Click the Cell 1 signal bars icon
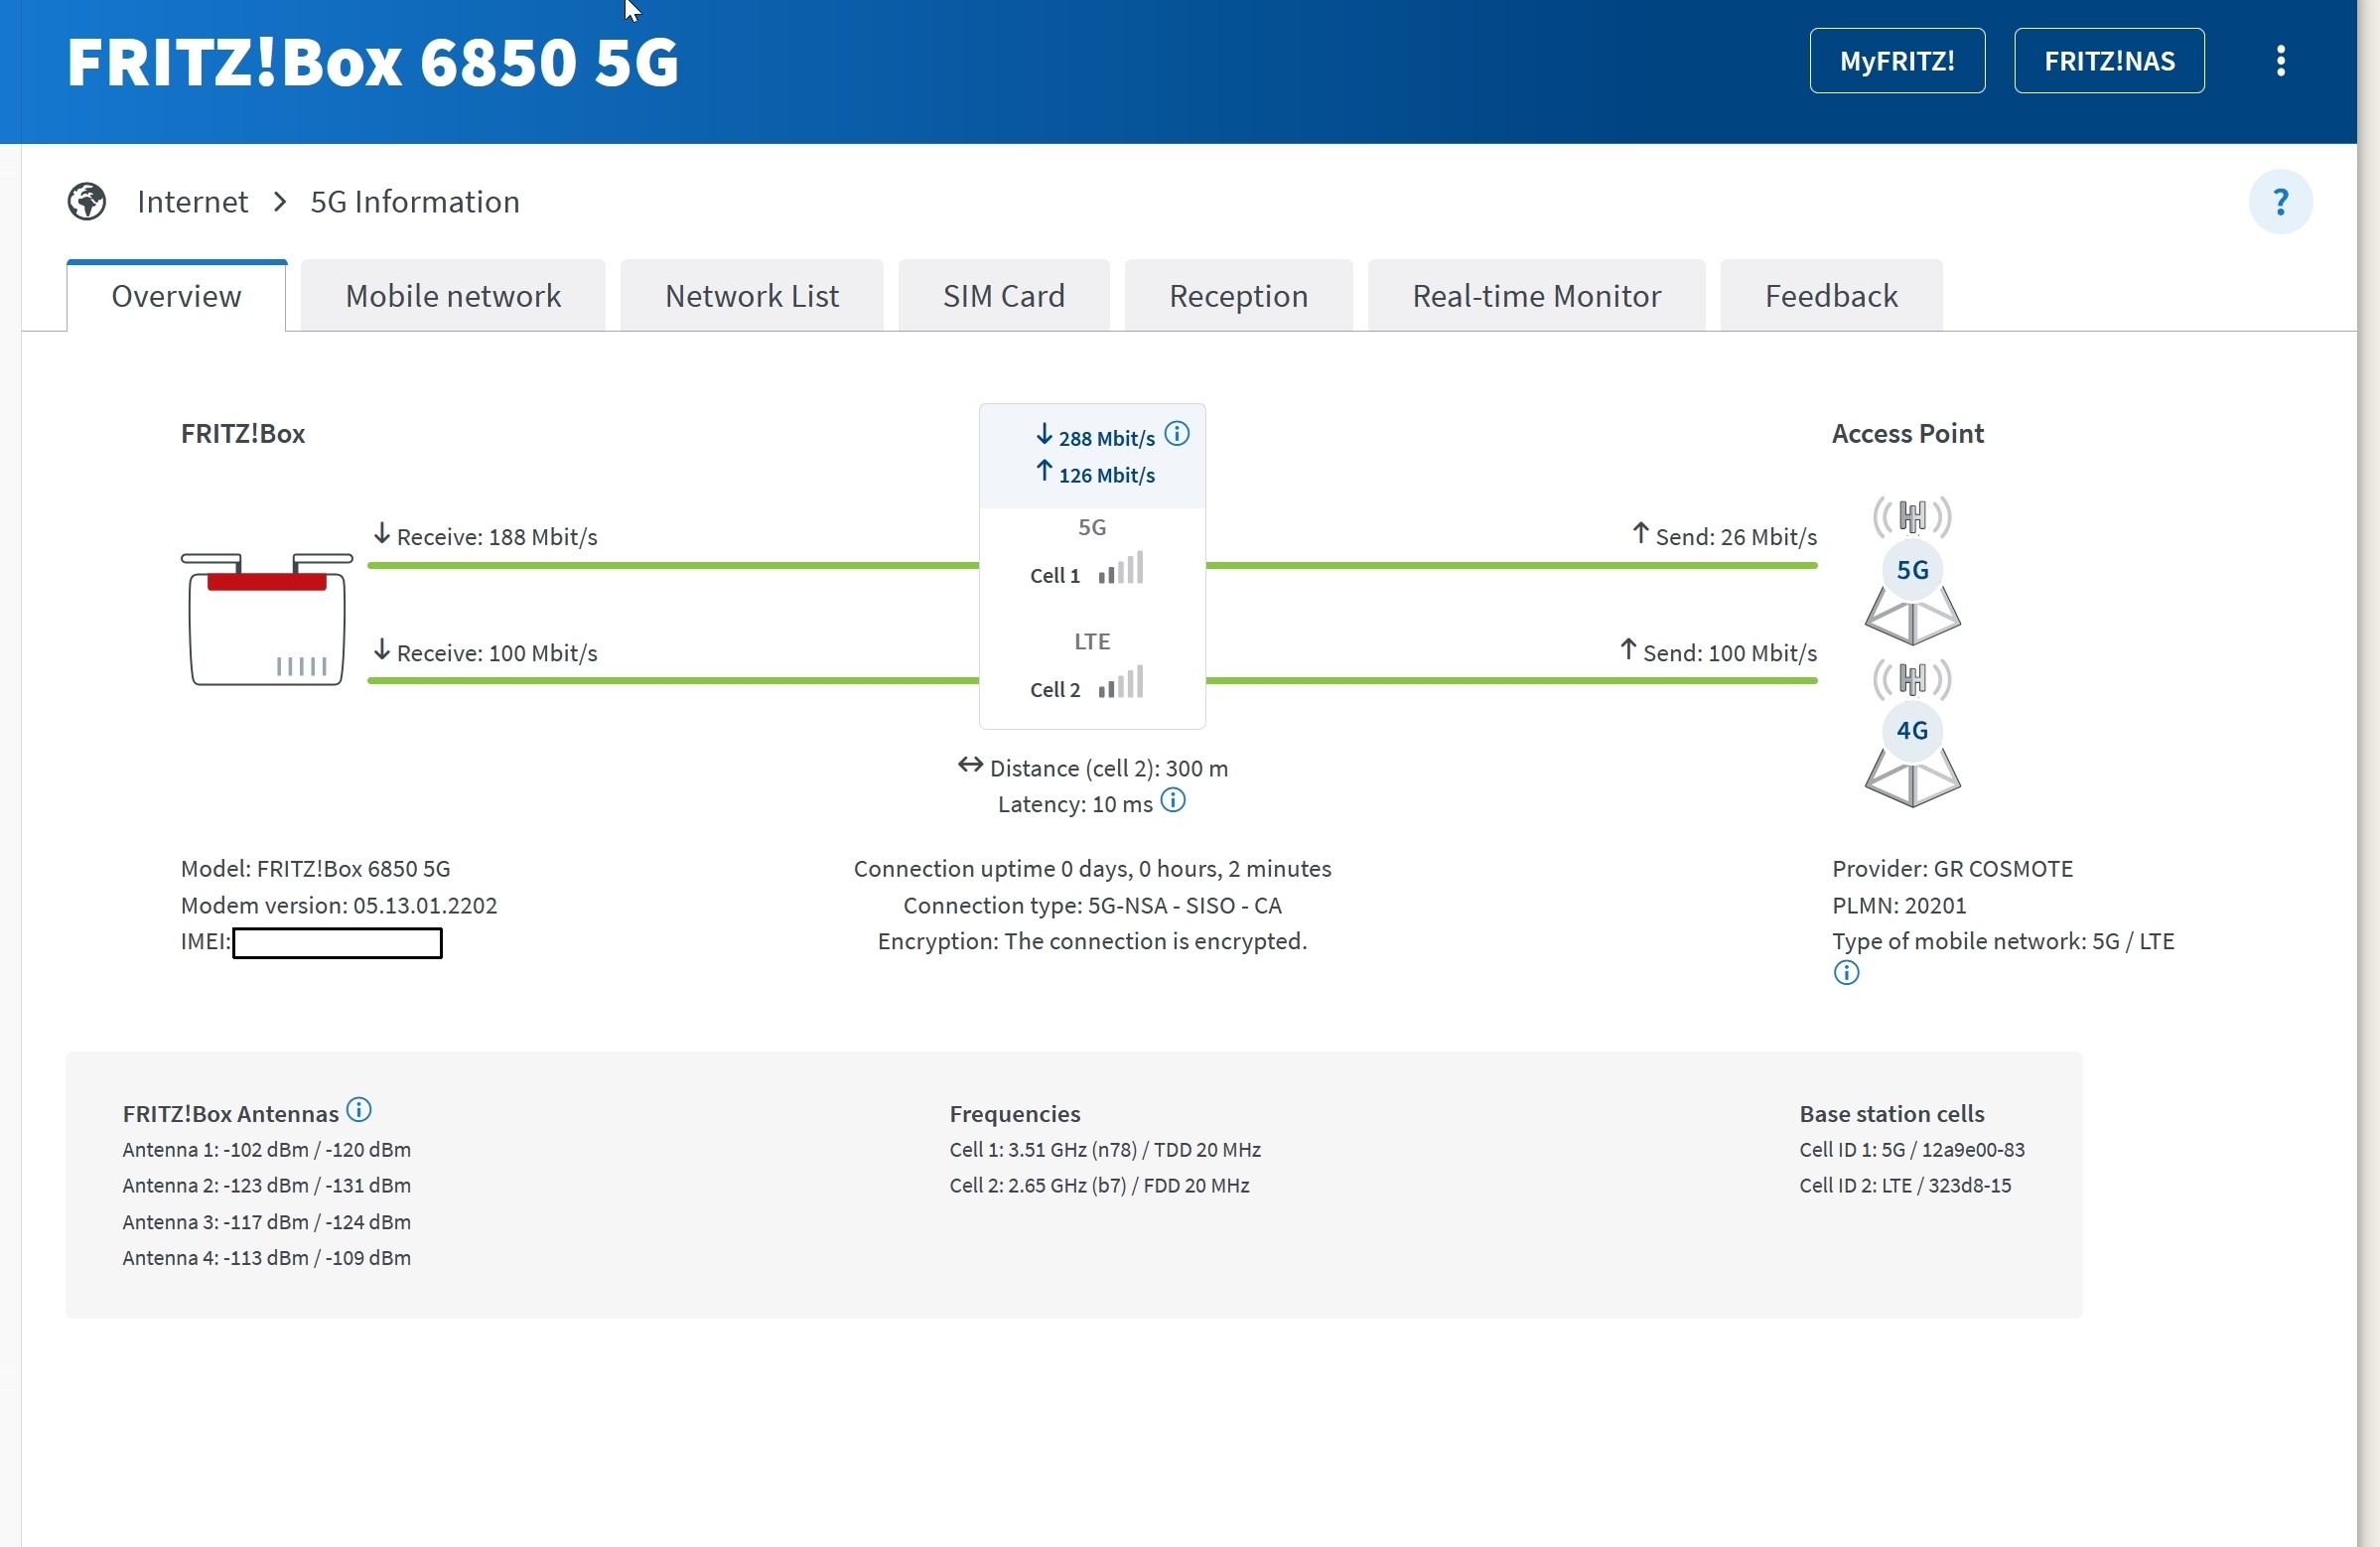 [x=1121, y=568]
